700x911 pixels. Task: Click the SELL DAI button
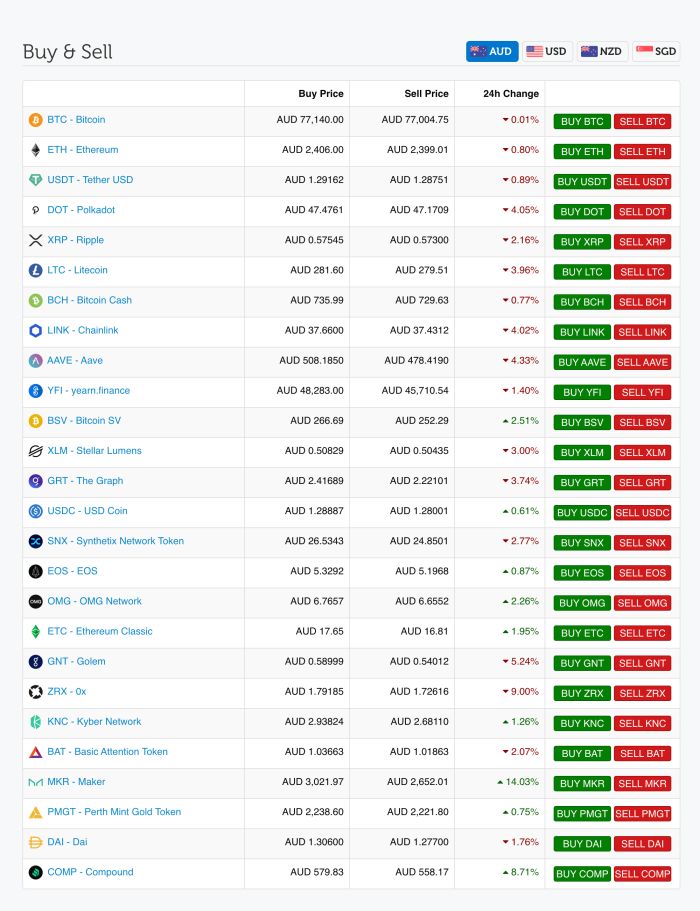[642, 844]
